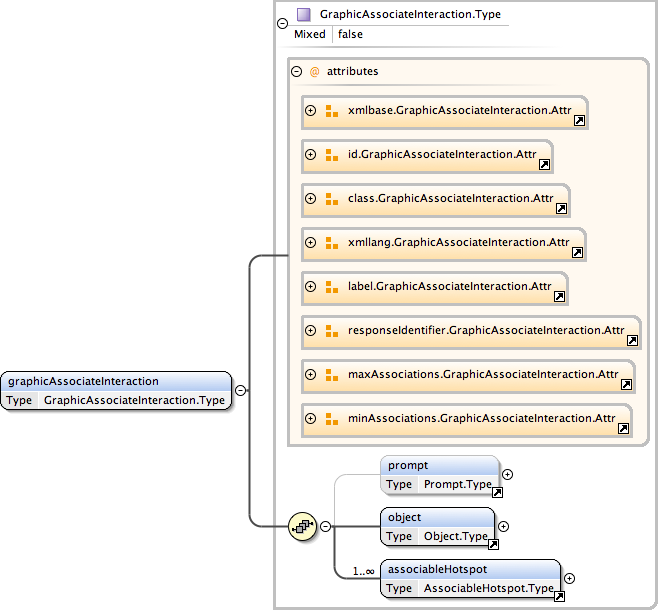Expand the prompt element
Image resolution: width=658 pixels, height=610 pixels.
(507, 475)
